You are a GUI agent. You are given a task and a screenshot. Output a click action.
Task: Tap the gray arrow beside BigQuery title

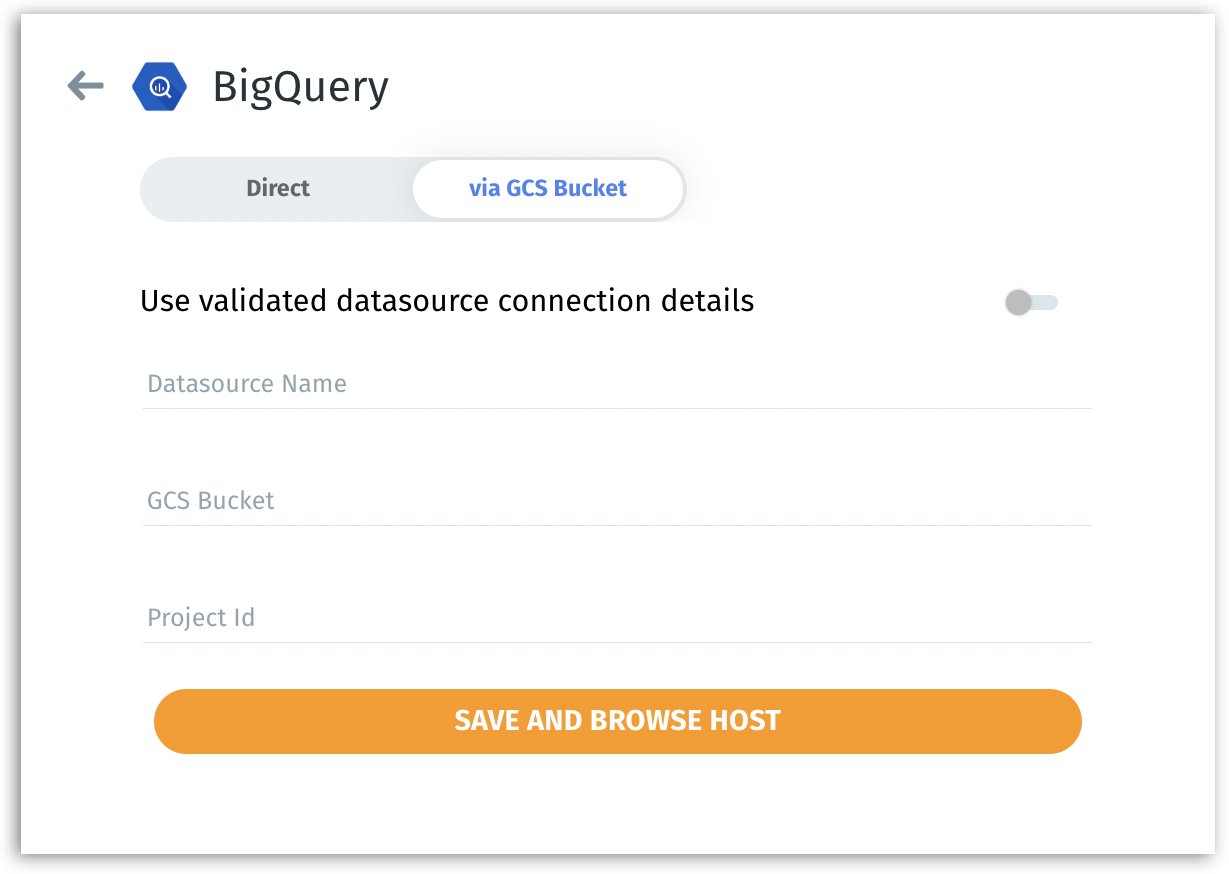pos(85,86)
